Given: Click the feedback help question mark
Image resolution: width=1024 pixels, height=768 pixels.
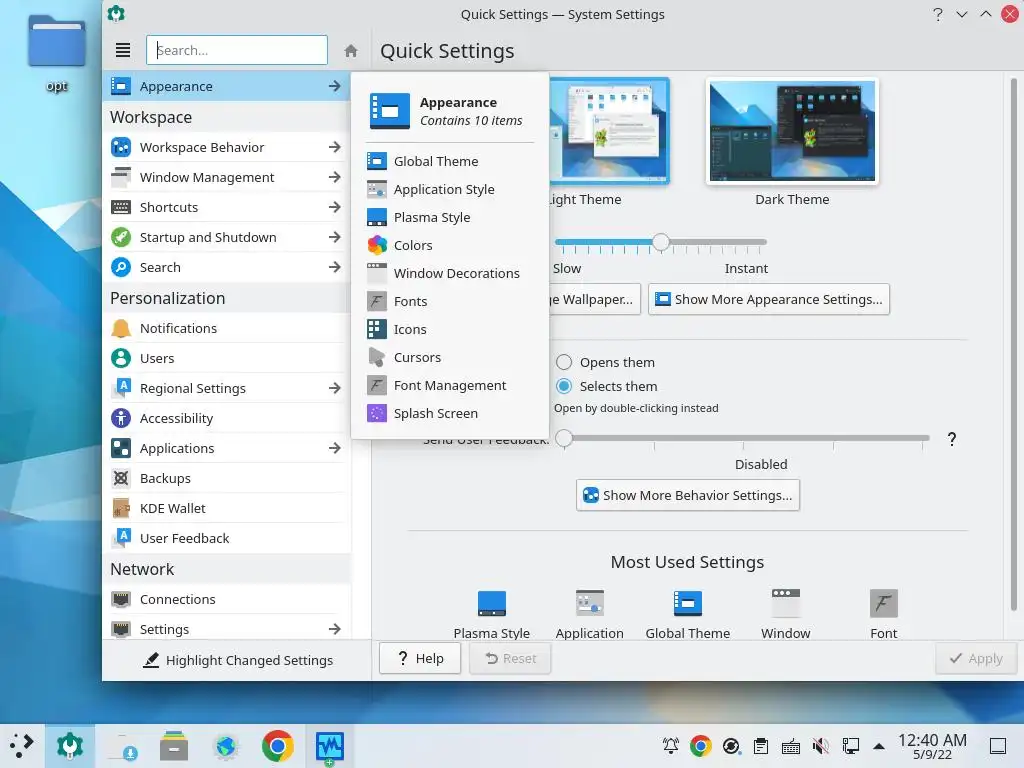Looking at the screenshot, I should 952,439.
